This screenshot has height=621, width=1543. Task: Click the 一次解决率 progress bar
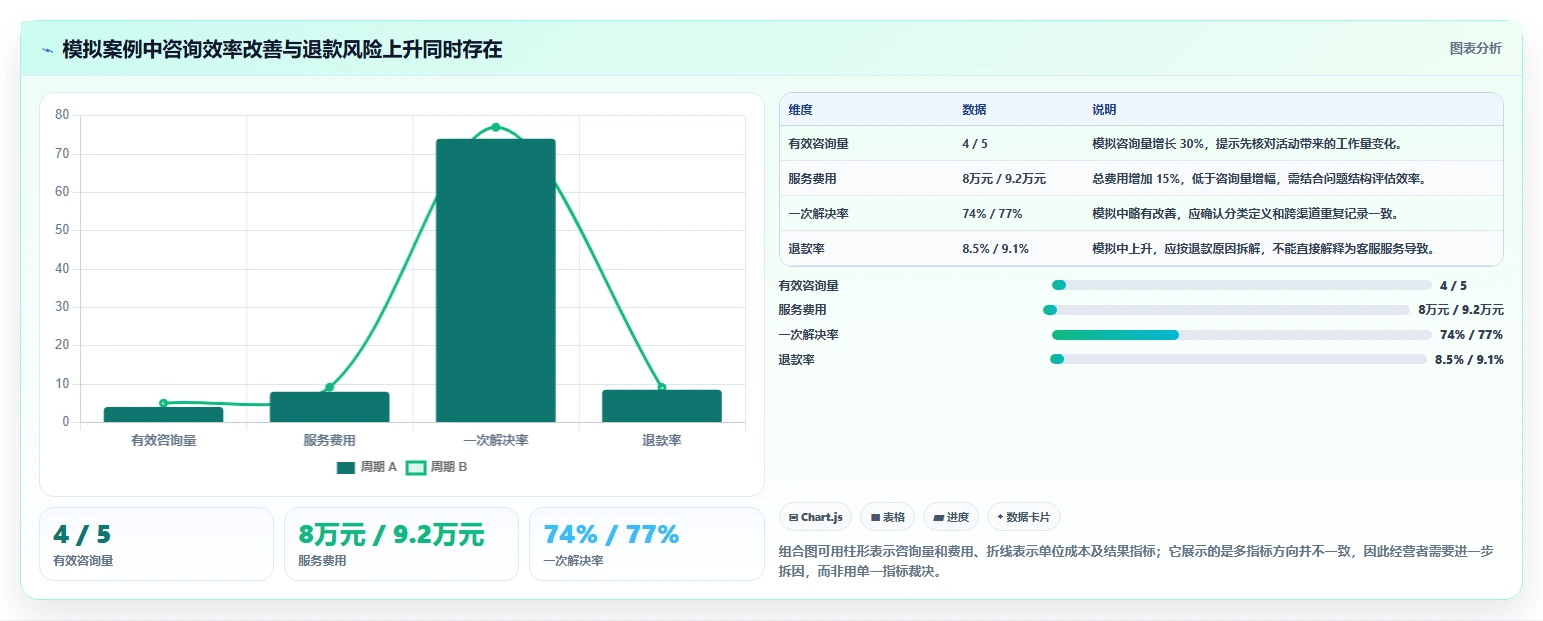point(1242,334)
